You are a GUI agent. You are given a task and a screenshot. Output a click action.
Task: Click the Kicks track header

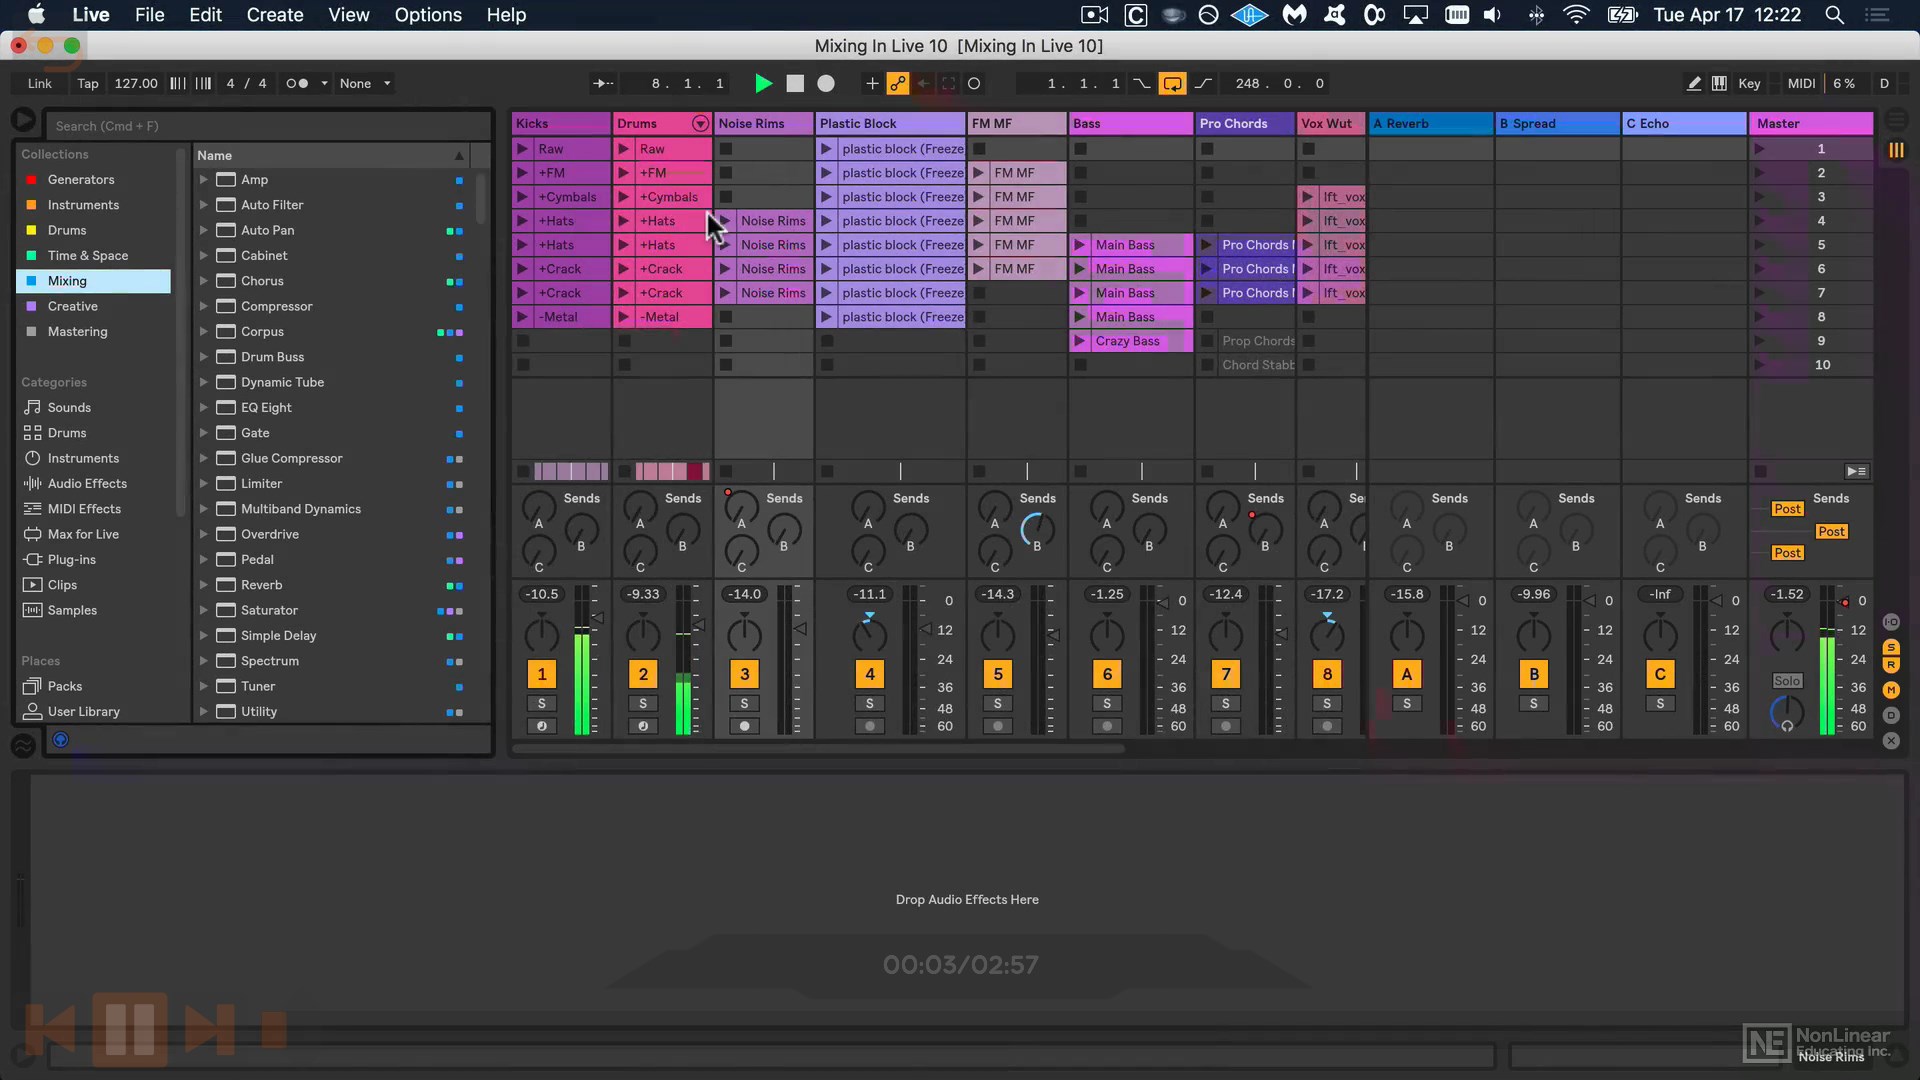(561, 124)
